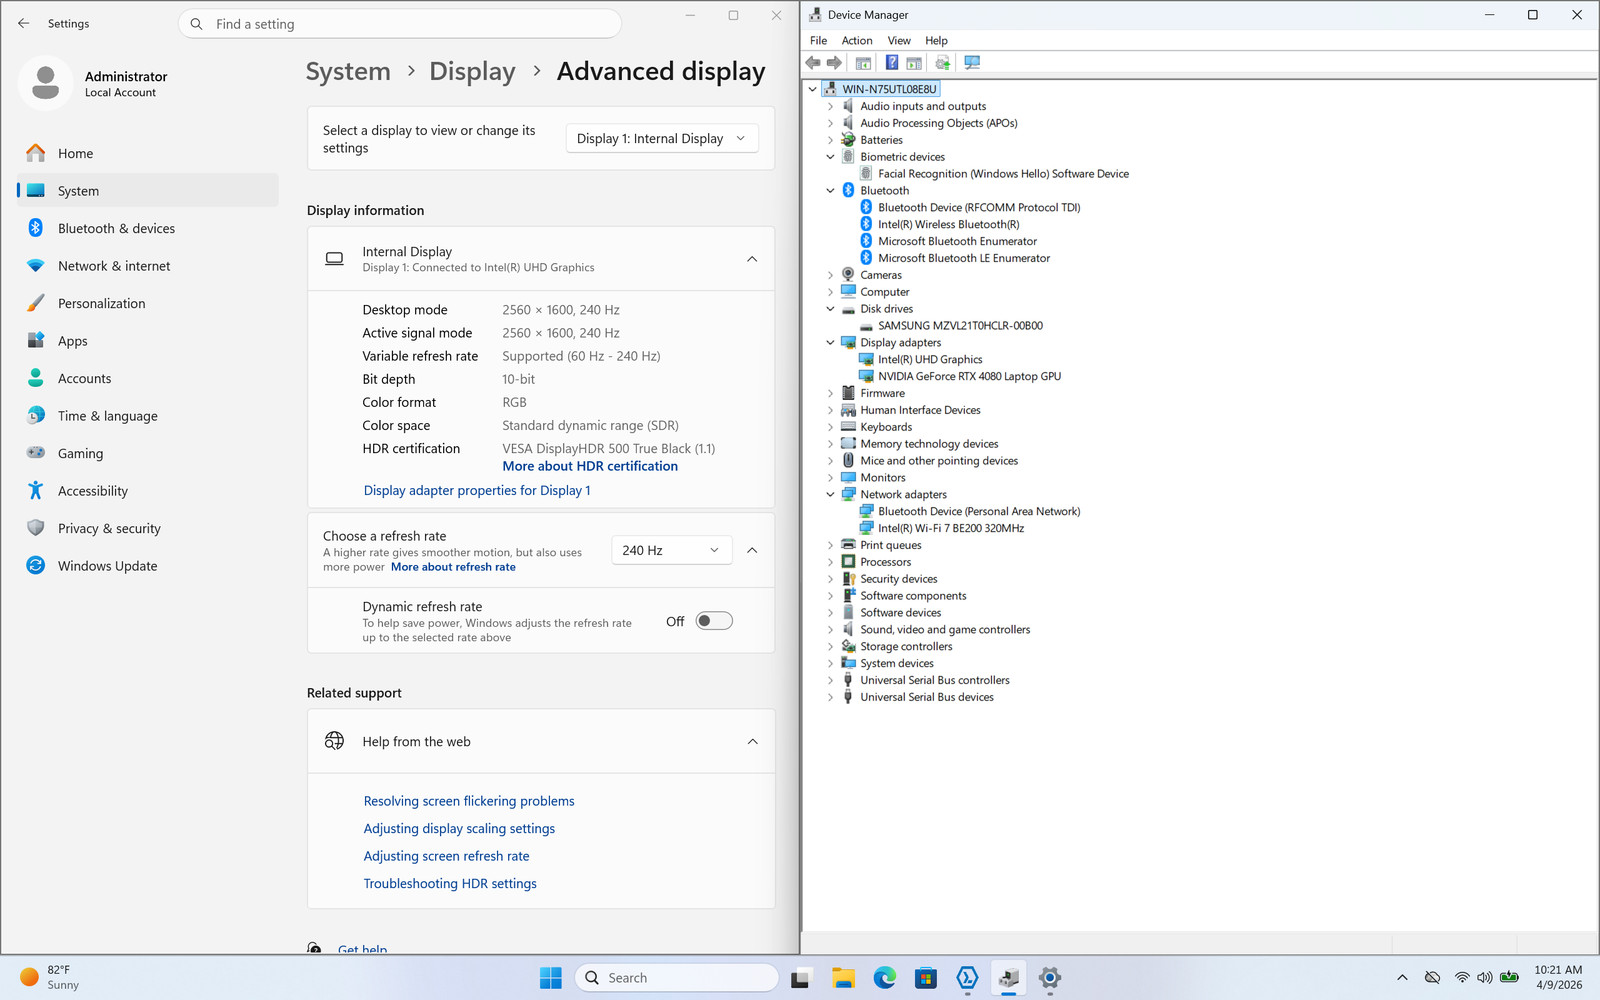
Task: Select SAMSUNG MZVL21T0HCLR-00B00 disk drive
Action: point(960,326)
